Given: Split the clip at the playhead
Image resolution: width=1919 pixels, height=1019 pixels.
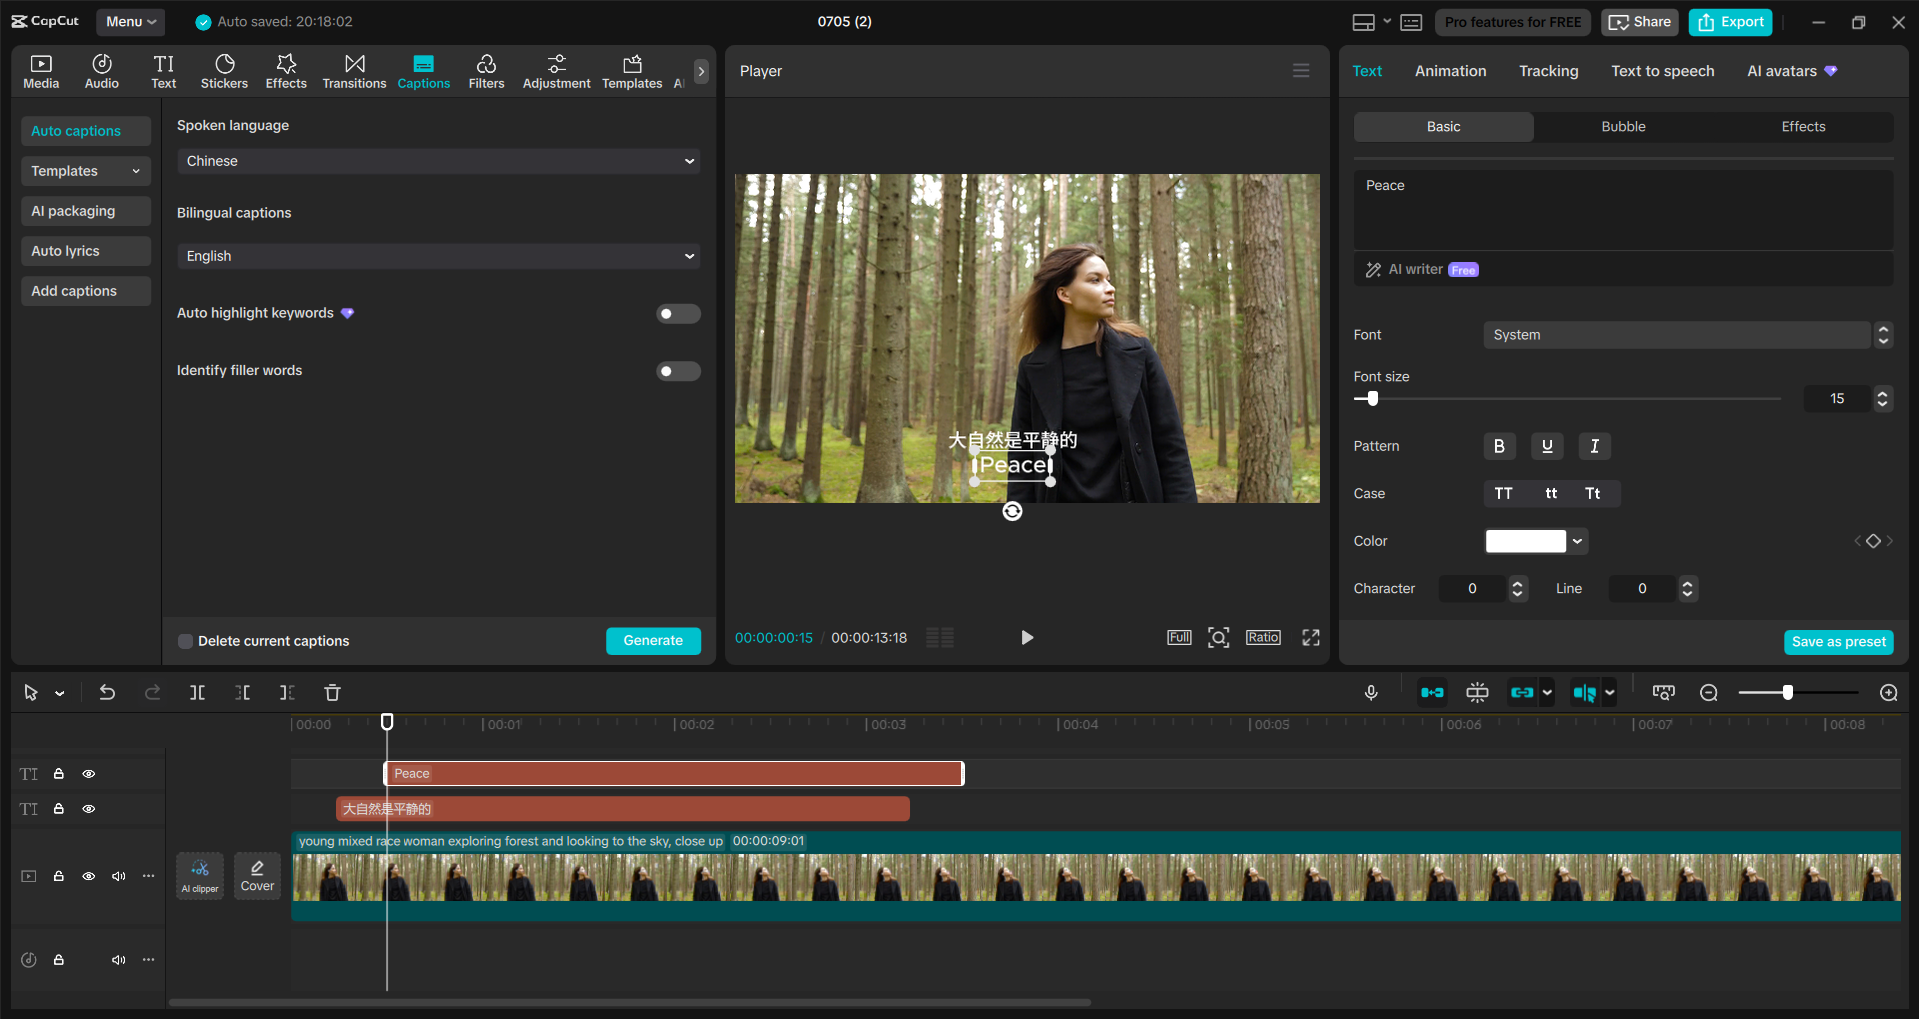Looking at the screenshot, I should tap(197, 692).
